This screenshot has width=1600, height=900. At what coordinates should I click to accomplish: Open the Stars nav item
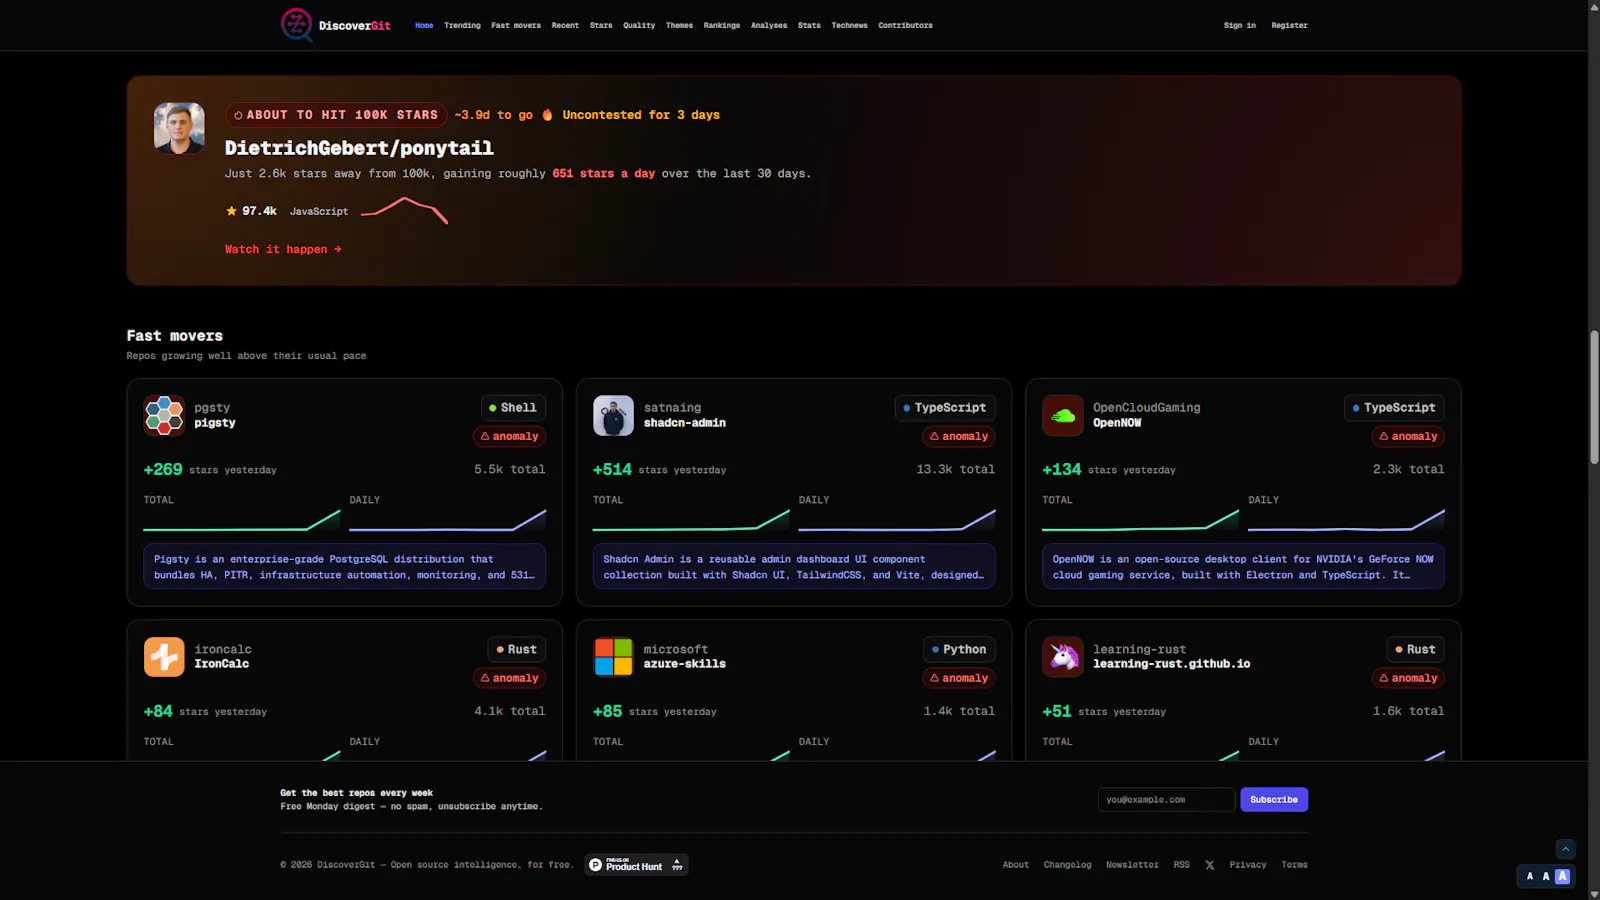601,25
